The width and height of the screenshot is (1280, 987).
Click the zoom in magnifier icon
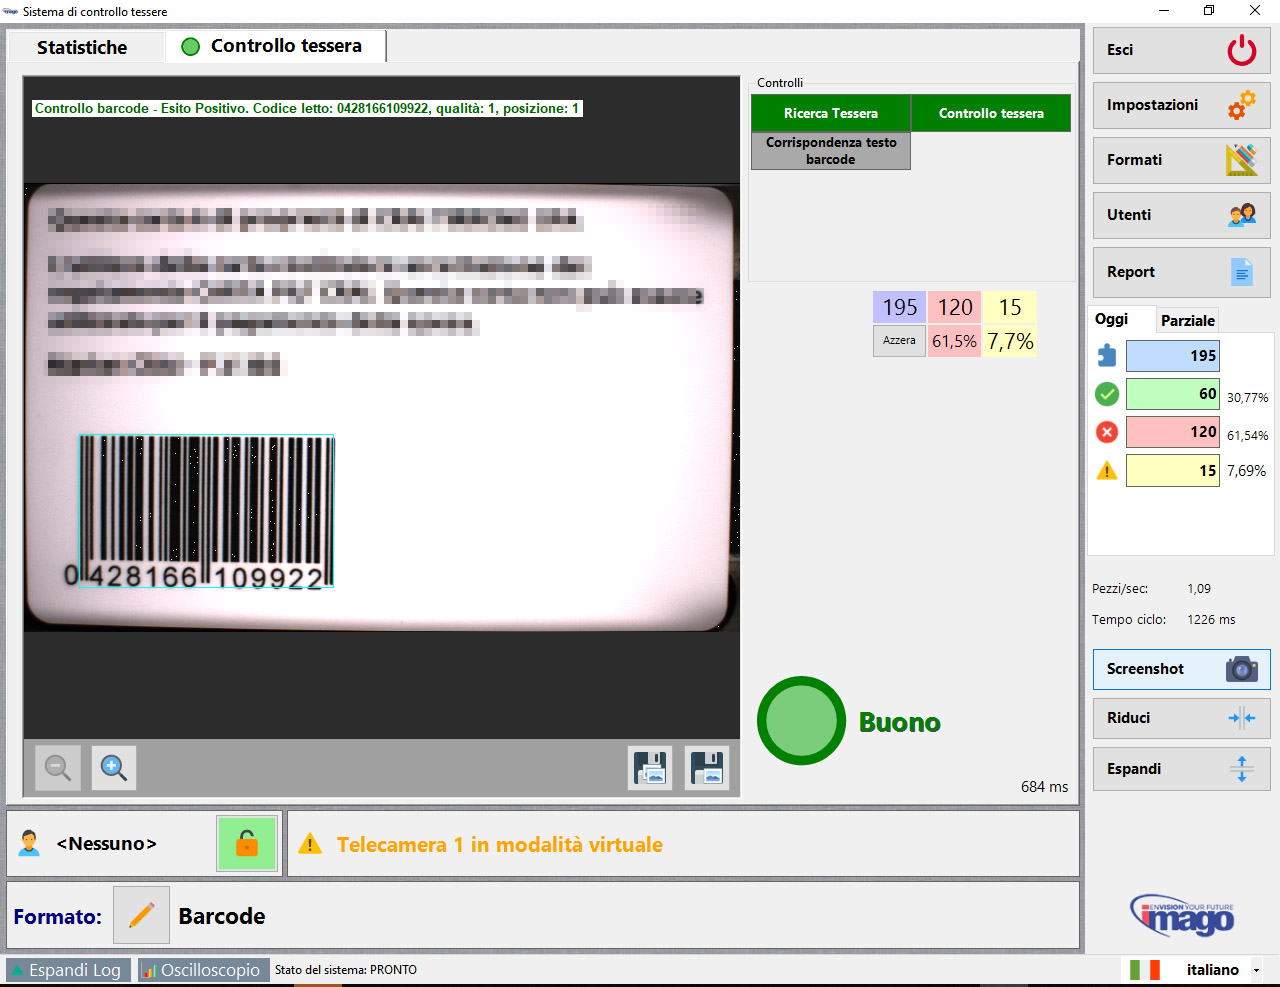[114, 768]
